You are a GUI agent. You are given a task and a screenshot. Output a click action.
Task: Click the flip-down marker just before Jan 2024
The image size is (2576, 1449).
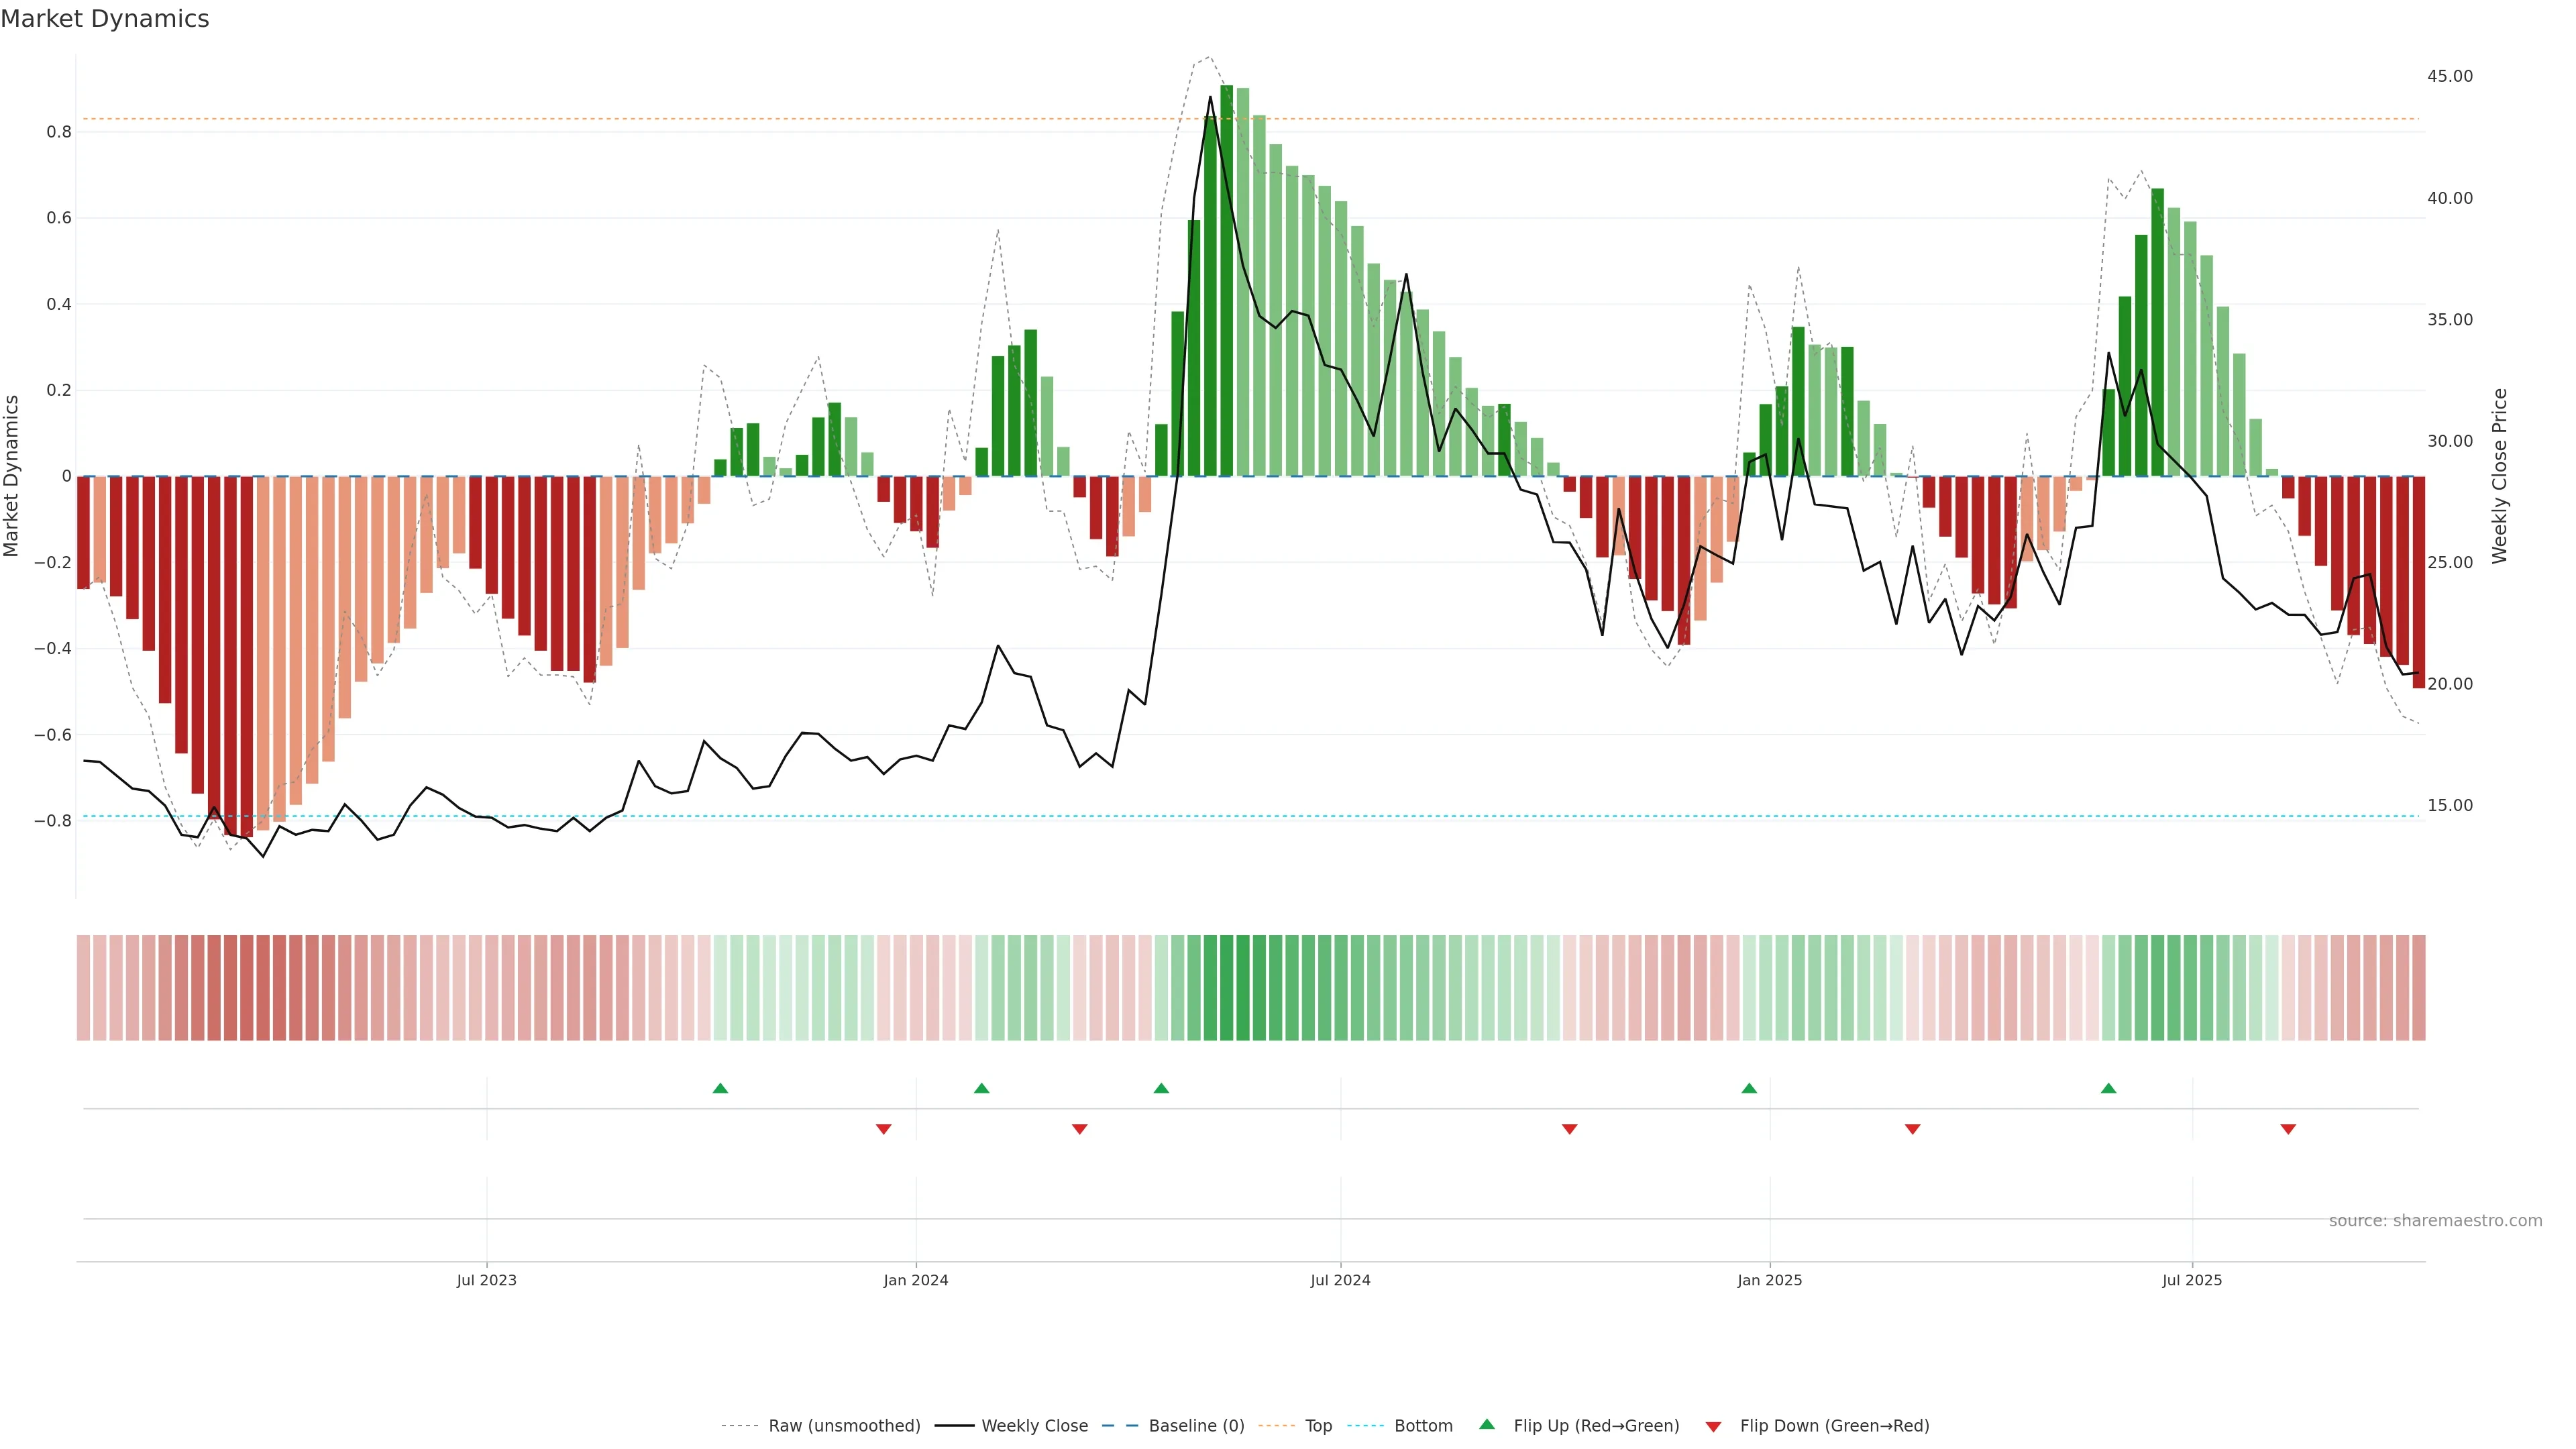coord(883,1129)
